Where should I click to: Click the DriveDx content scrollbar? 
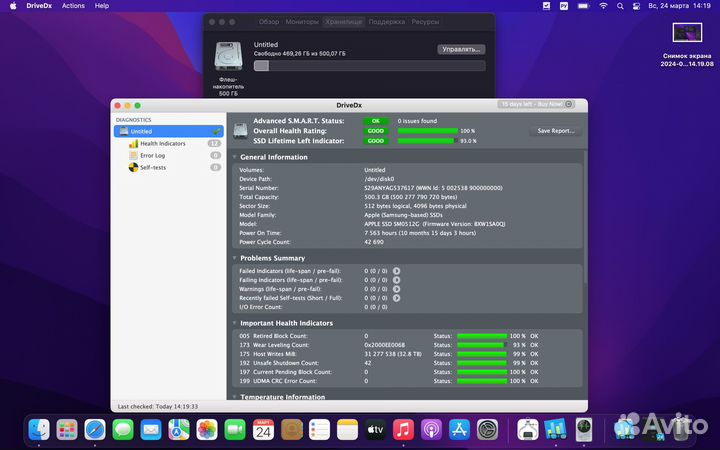point(585,216)
